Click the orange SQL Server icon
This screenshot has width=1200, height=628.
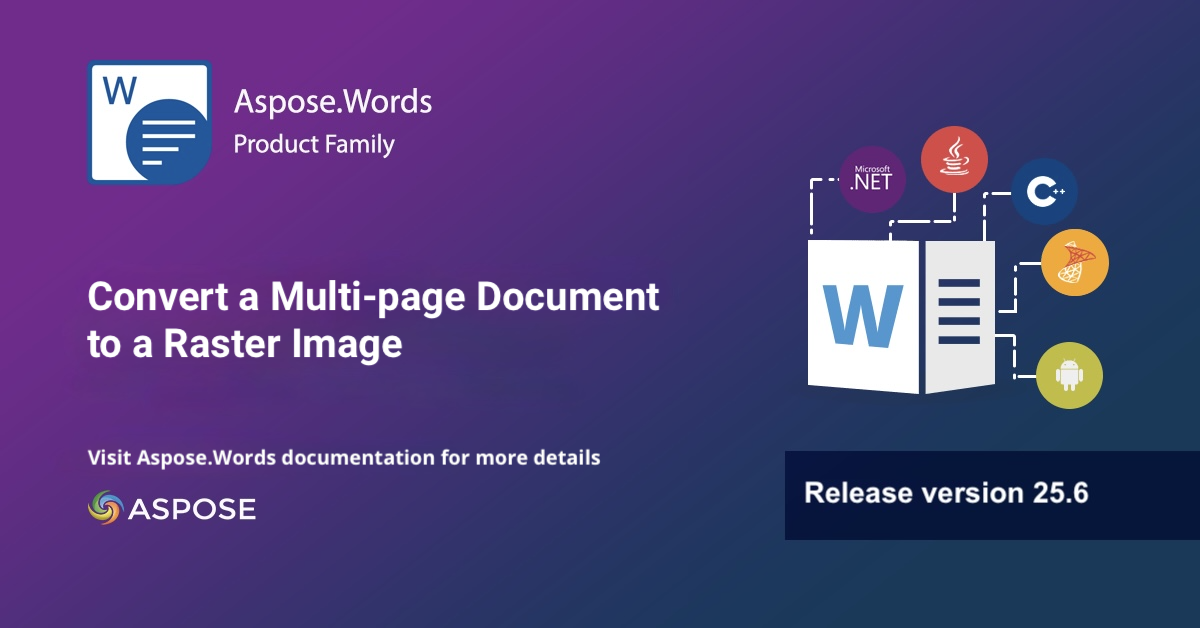tap(1074, 262)
